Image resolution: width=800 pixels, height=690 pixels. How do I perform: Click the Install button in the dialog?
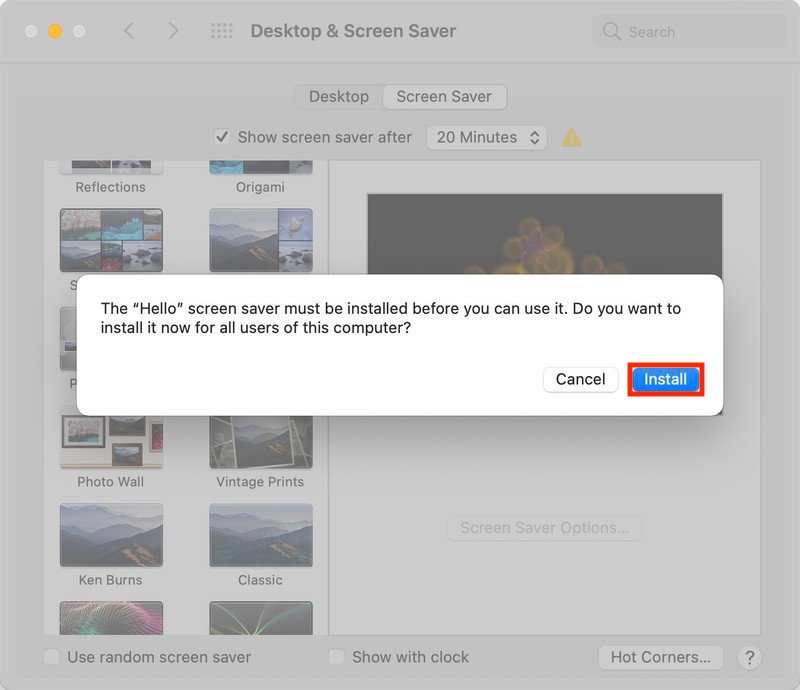point(665,379)
